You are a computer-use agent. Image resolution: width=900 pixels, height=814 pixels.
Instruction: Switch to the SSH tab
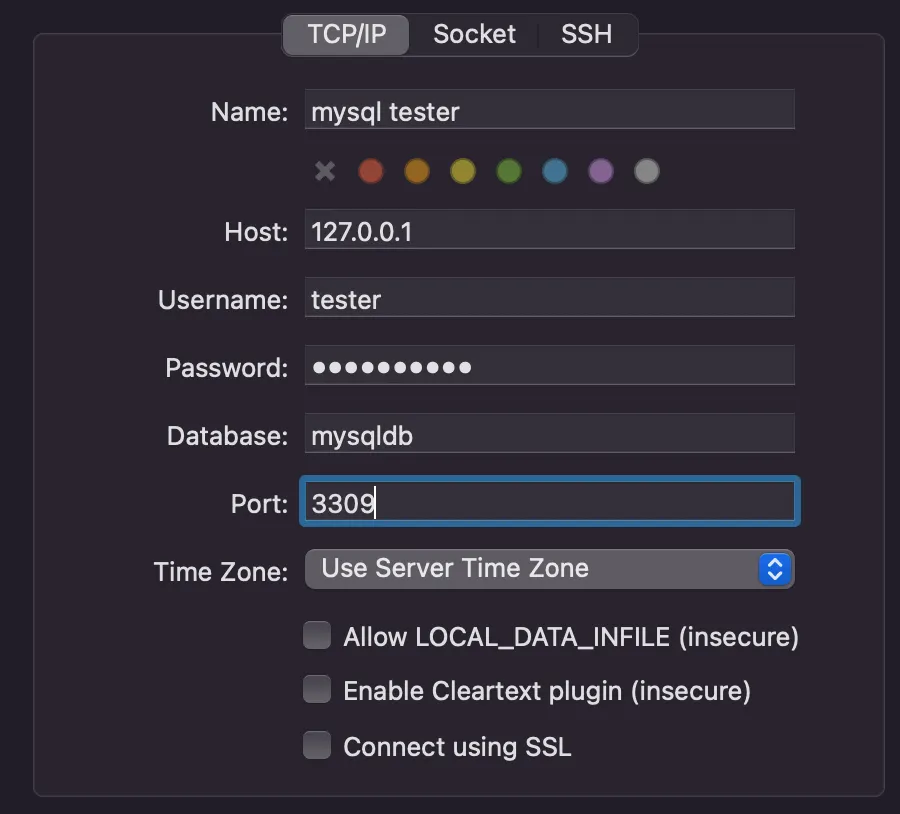(x=586, y=34)
